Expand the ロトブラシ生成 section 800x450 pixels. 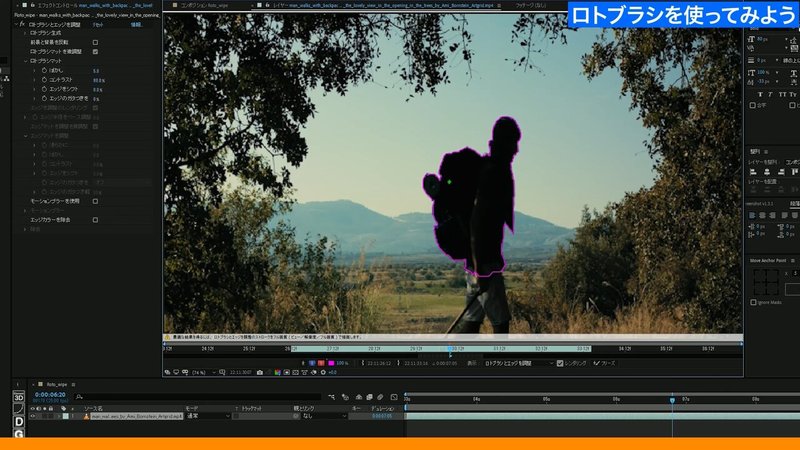coord(26,33)
